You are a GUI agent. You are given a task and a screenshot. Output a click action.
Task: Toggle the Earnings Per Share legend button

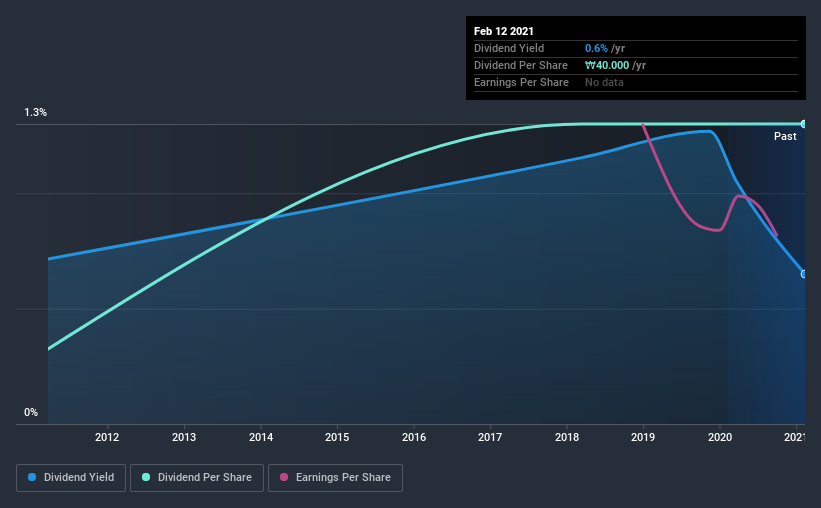click(336, 478)
